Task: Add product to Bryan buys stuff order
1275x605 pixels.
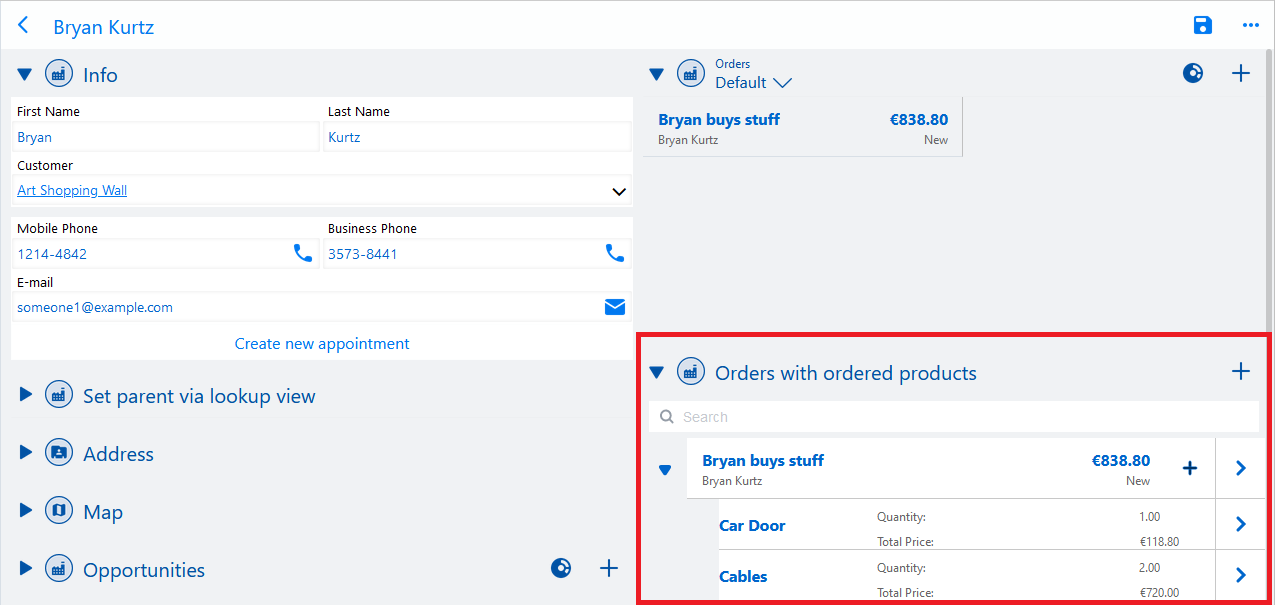Action: tap(1189, 468)
